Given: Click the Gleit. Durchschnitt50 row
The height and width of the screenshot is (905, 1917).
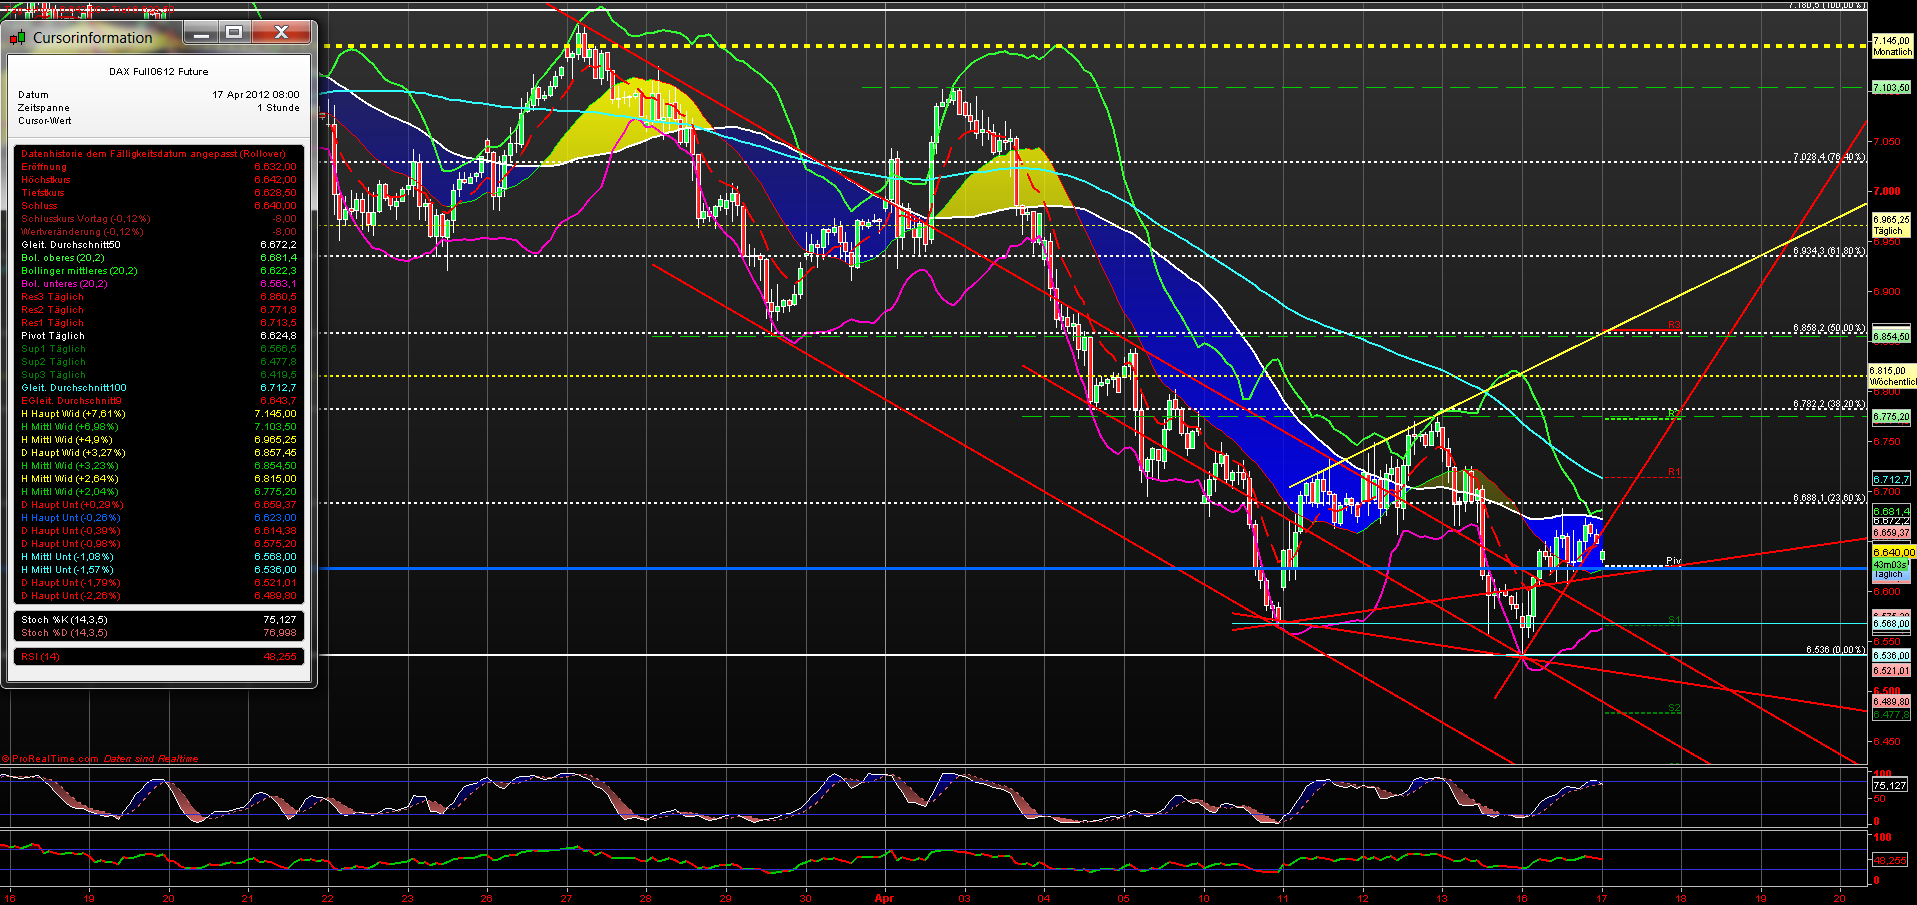Looking at the screenshot, I should coord(159,245).
